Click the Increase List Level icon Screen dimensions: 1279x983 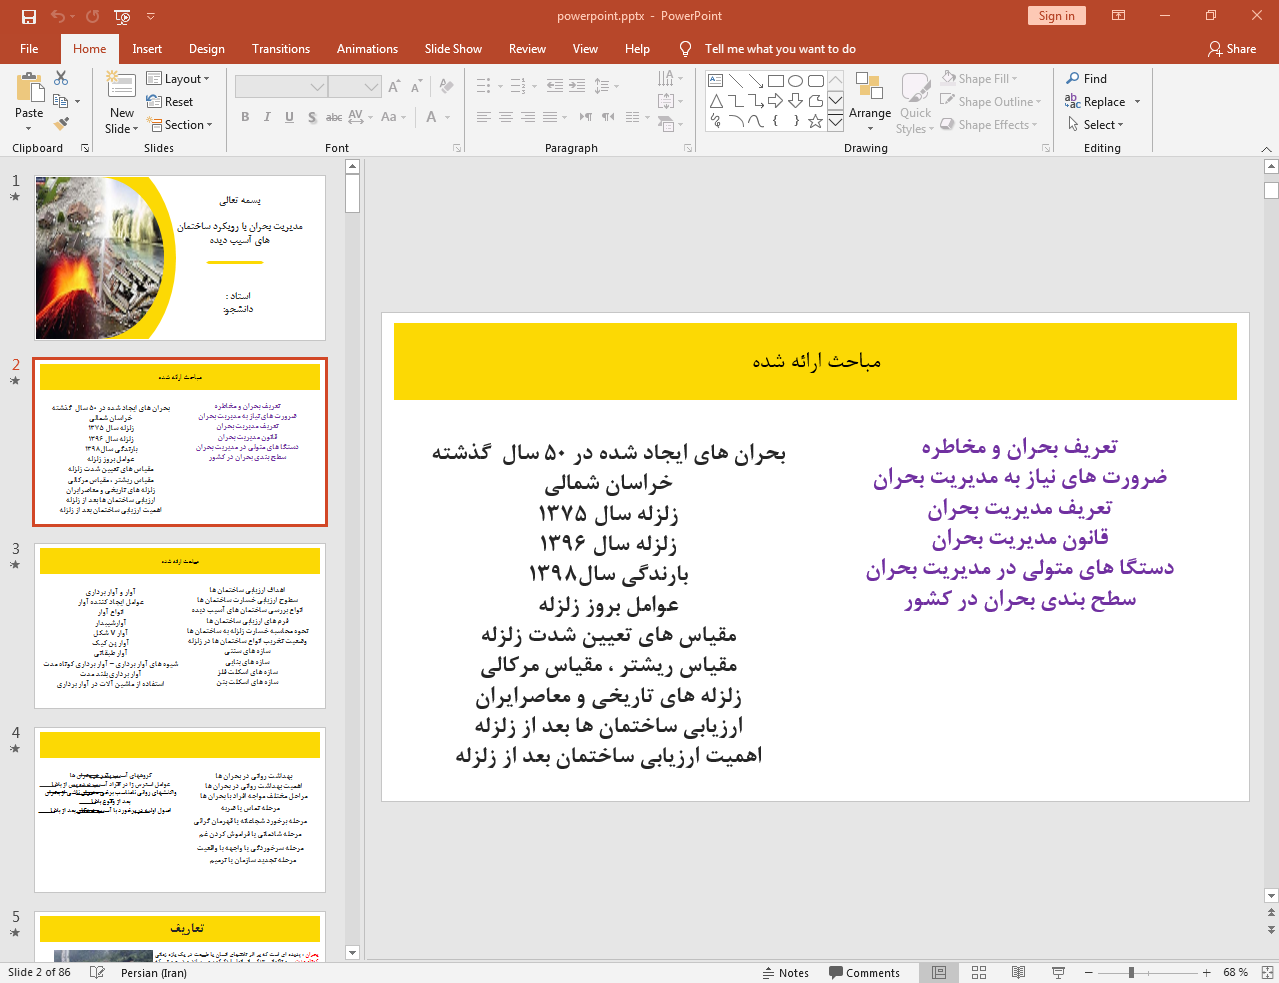577,86
